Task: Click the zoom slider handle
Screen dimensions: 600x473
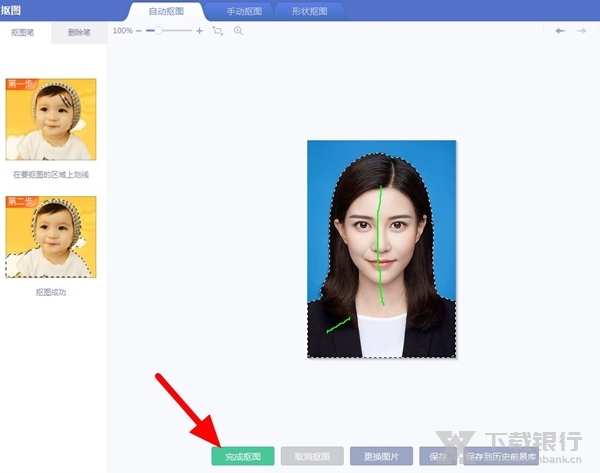Action: 158,31
